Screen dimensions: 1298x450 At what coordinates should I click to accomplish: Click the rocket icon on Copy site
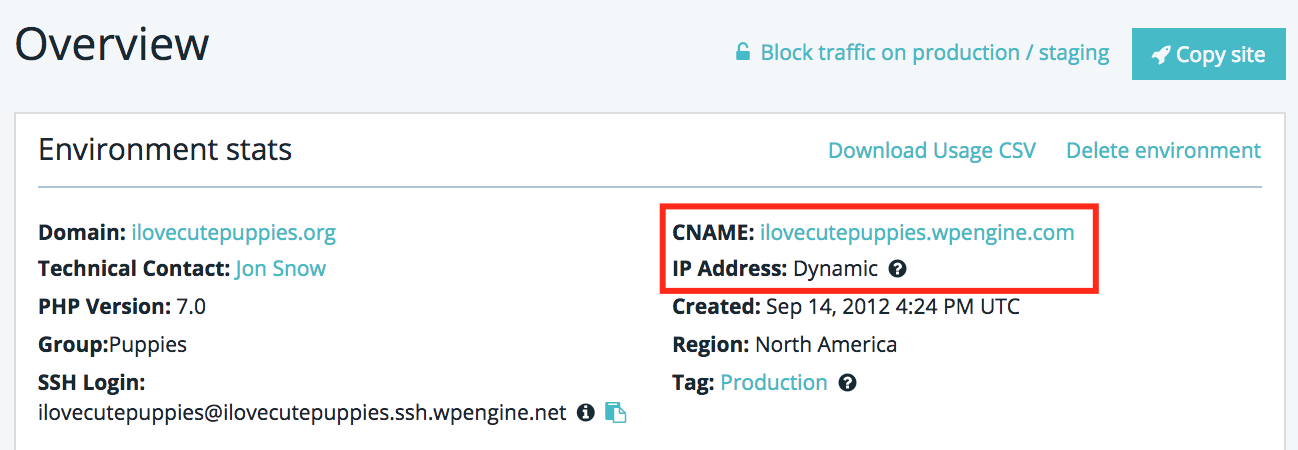1160,55
